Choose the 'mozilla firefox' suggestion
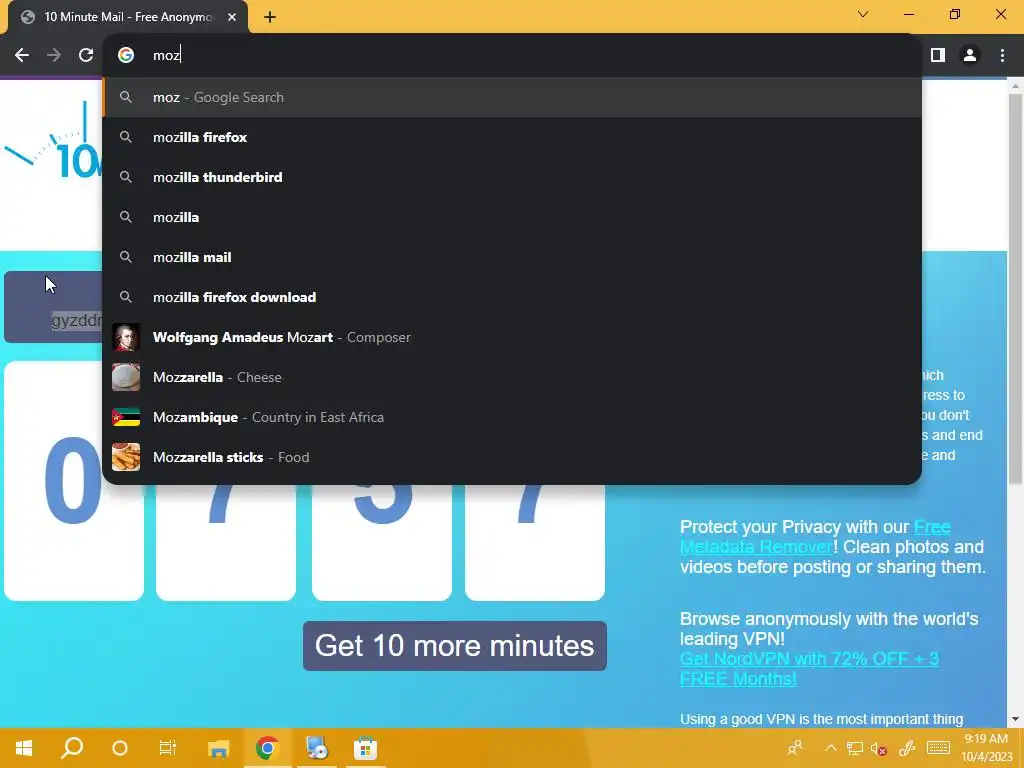 click(x=512, y=137)
